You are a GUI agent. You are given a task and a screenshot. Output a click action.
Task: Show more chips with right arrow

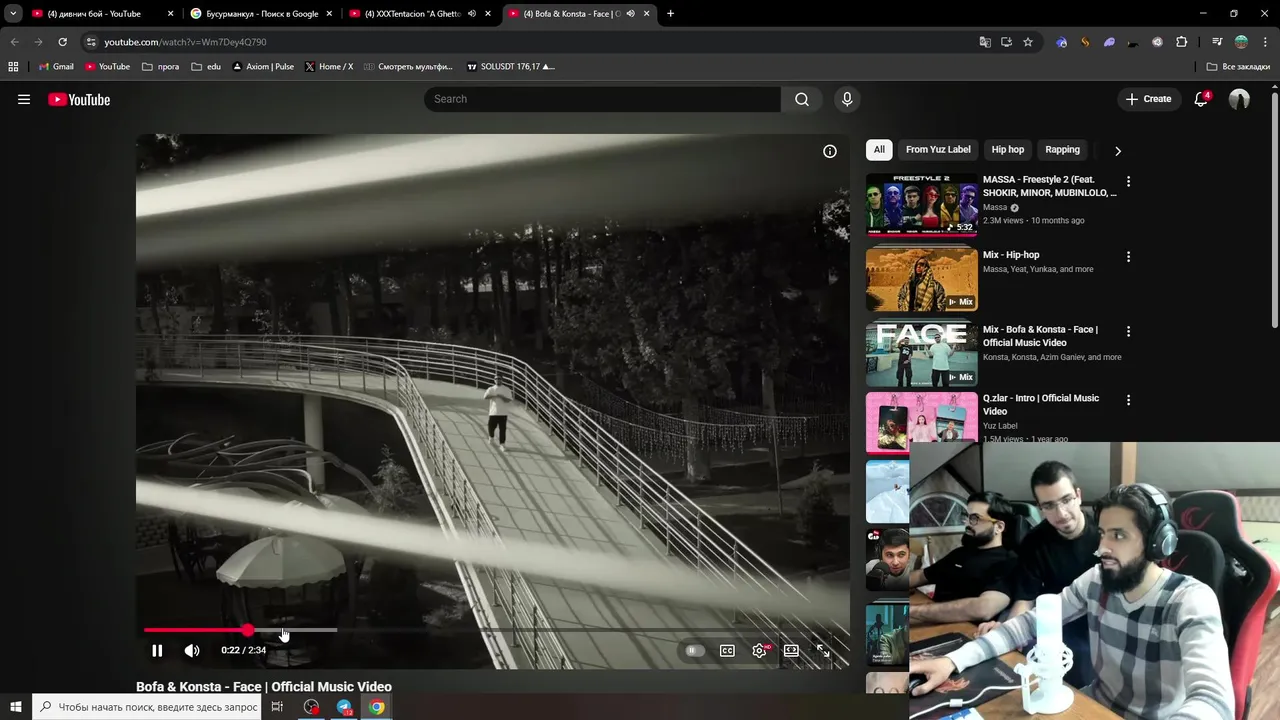1118,151
